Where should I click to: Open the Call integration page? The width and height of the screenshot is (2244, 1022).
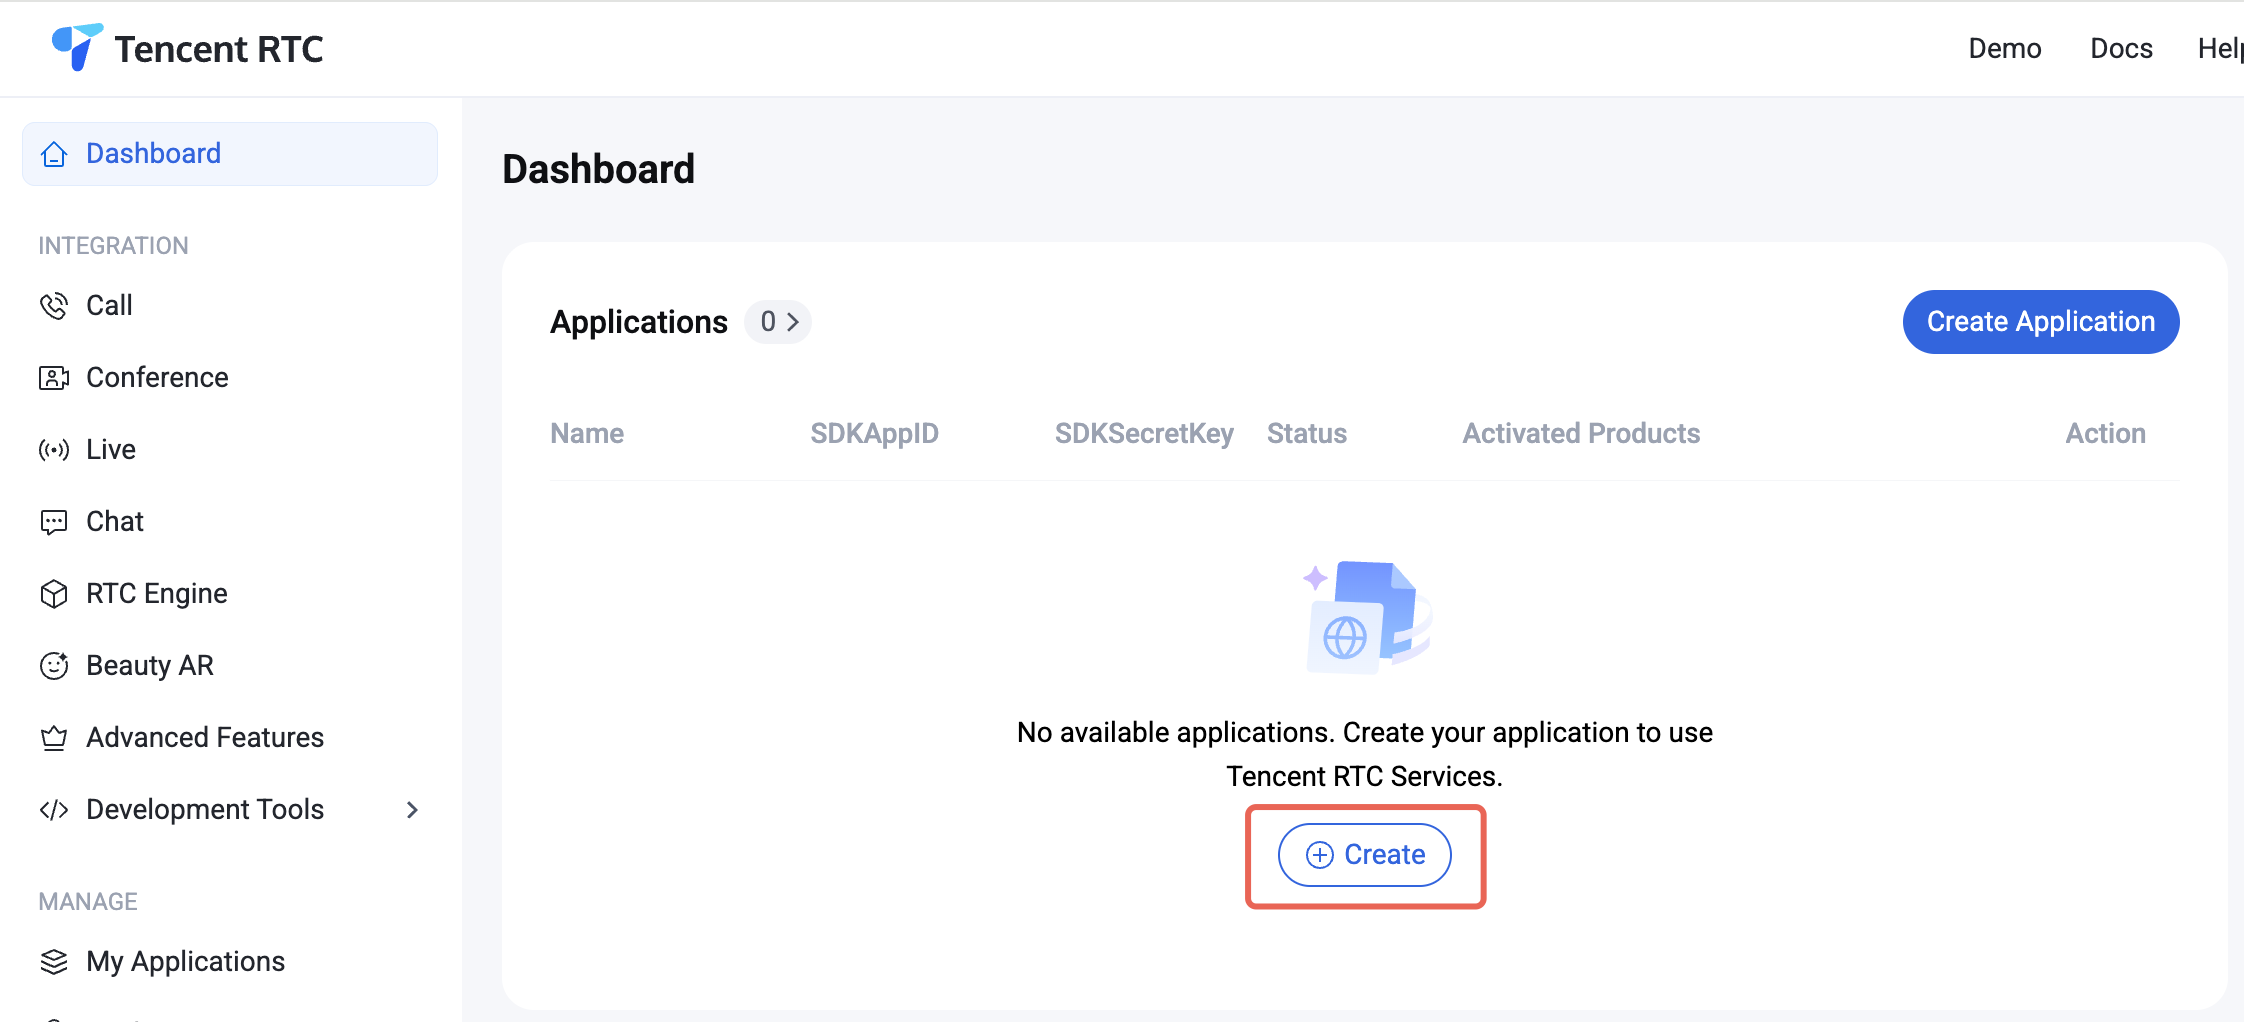(230, 306)
